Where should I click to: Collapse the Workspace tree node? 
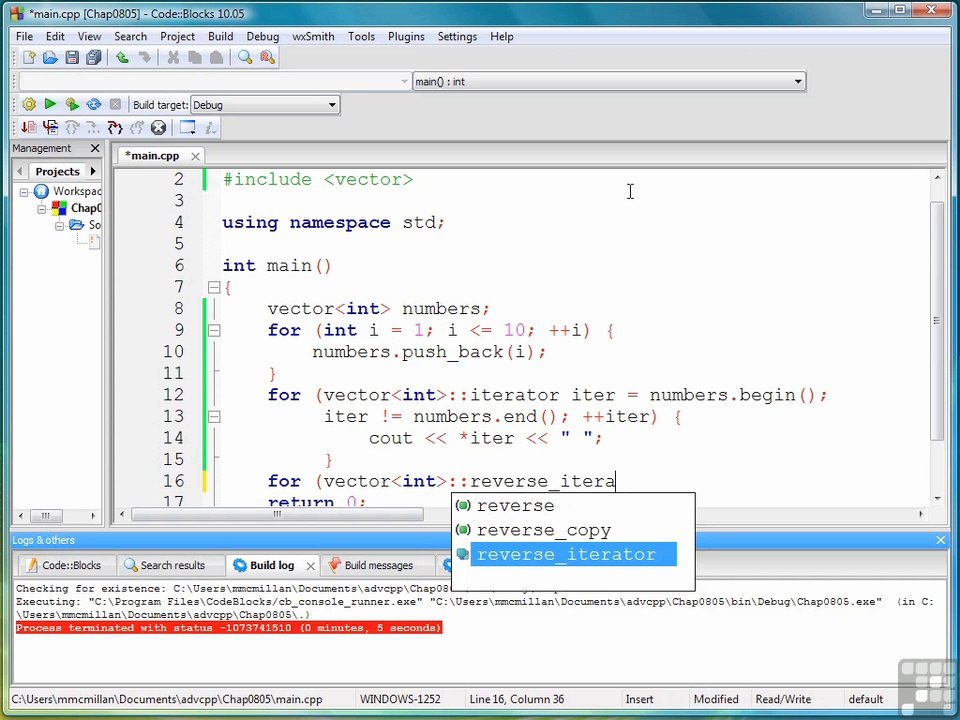tap(24, 192)
